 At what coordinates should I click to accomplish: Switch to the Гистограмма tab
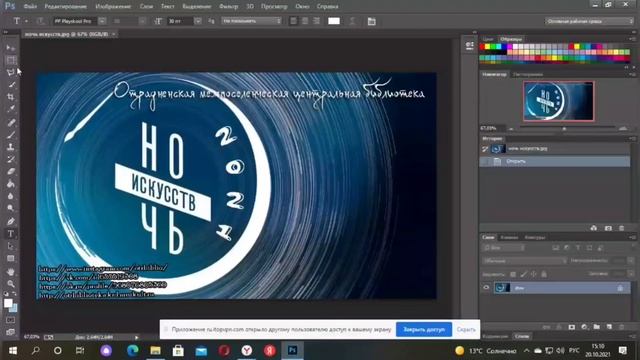pos(528,75)
